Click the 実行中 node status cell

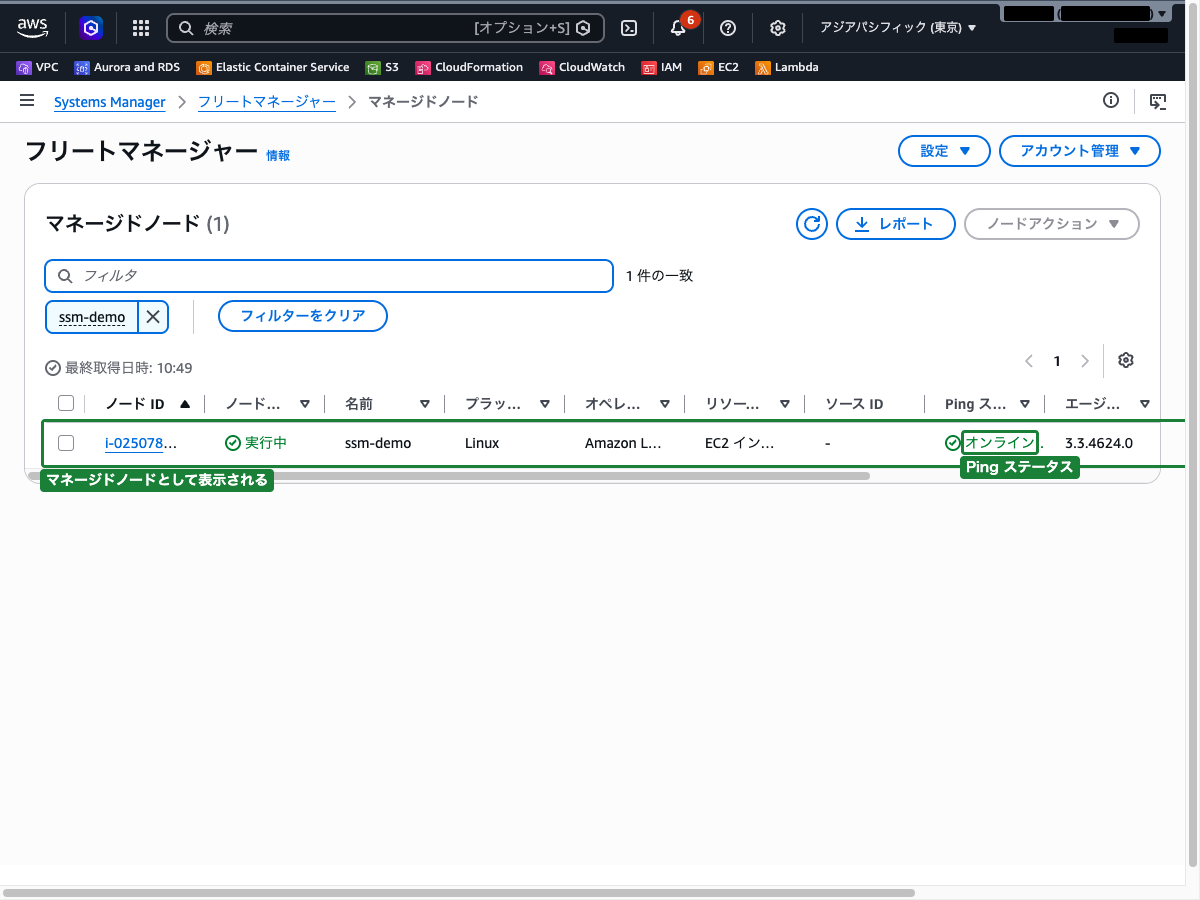[x=256, y=443]
